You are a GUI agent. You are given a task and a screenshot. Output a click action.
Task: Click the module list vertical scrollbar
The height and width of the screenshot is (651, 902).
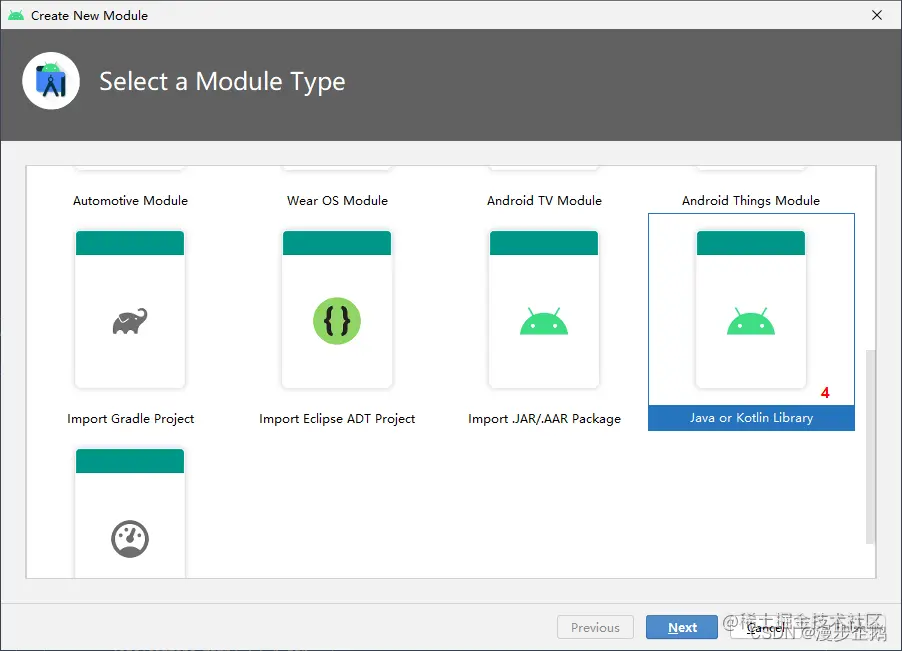(x=870, y=446)
